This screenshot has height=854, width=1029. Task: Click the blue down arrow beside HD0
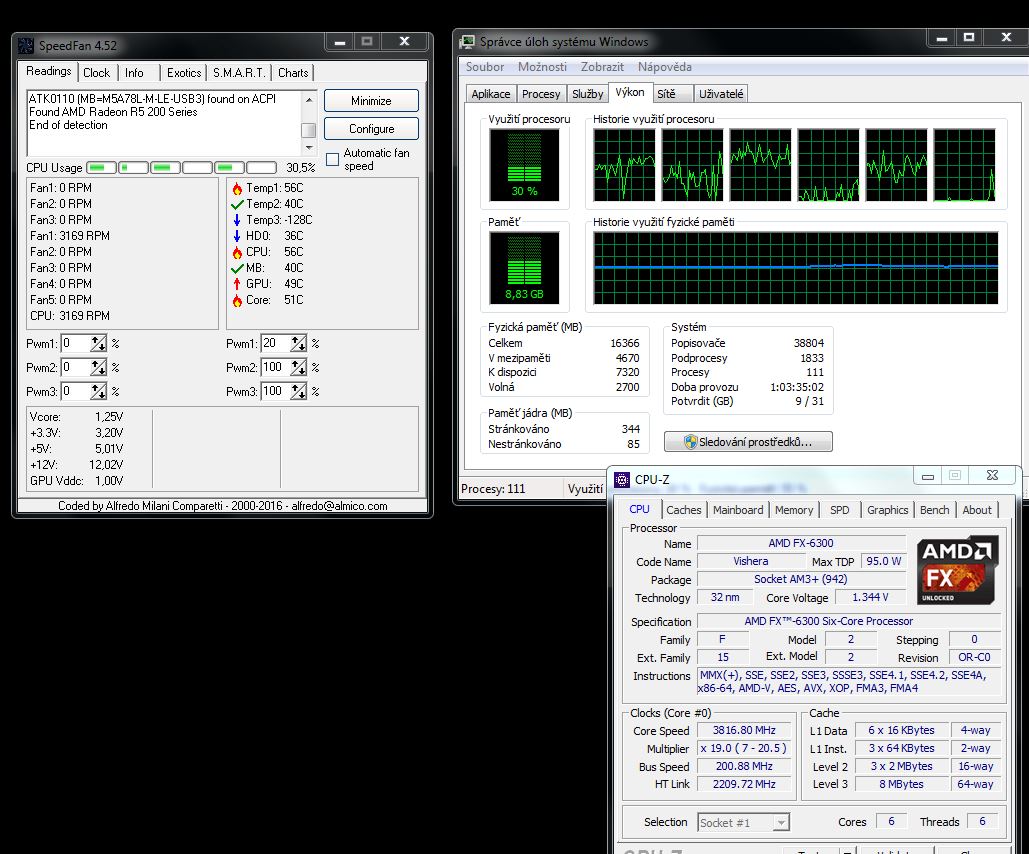tap(237, 236)
